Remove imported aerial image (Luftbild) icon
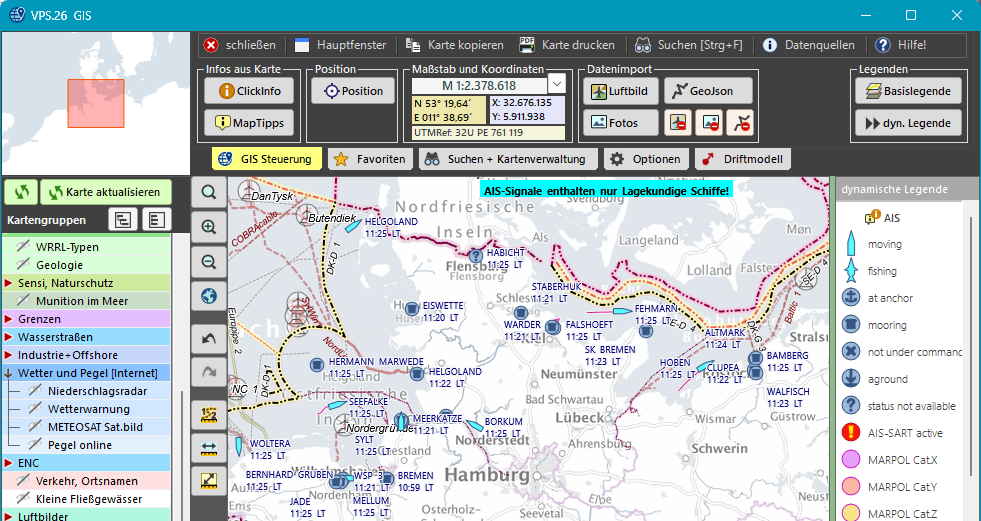Viewport: 981px width, 521px height. (678, 123)
